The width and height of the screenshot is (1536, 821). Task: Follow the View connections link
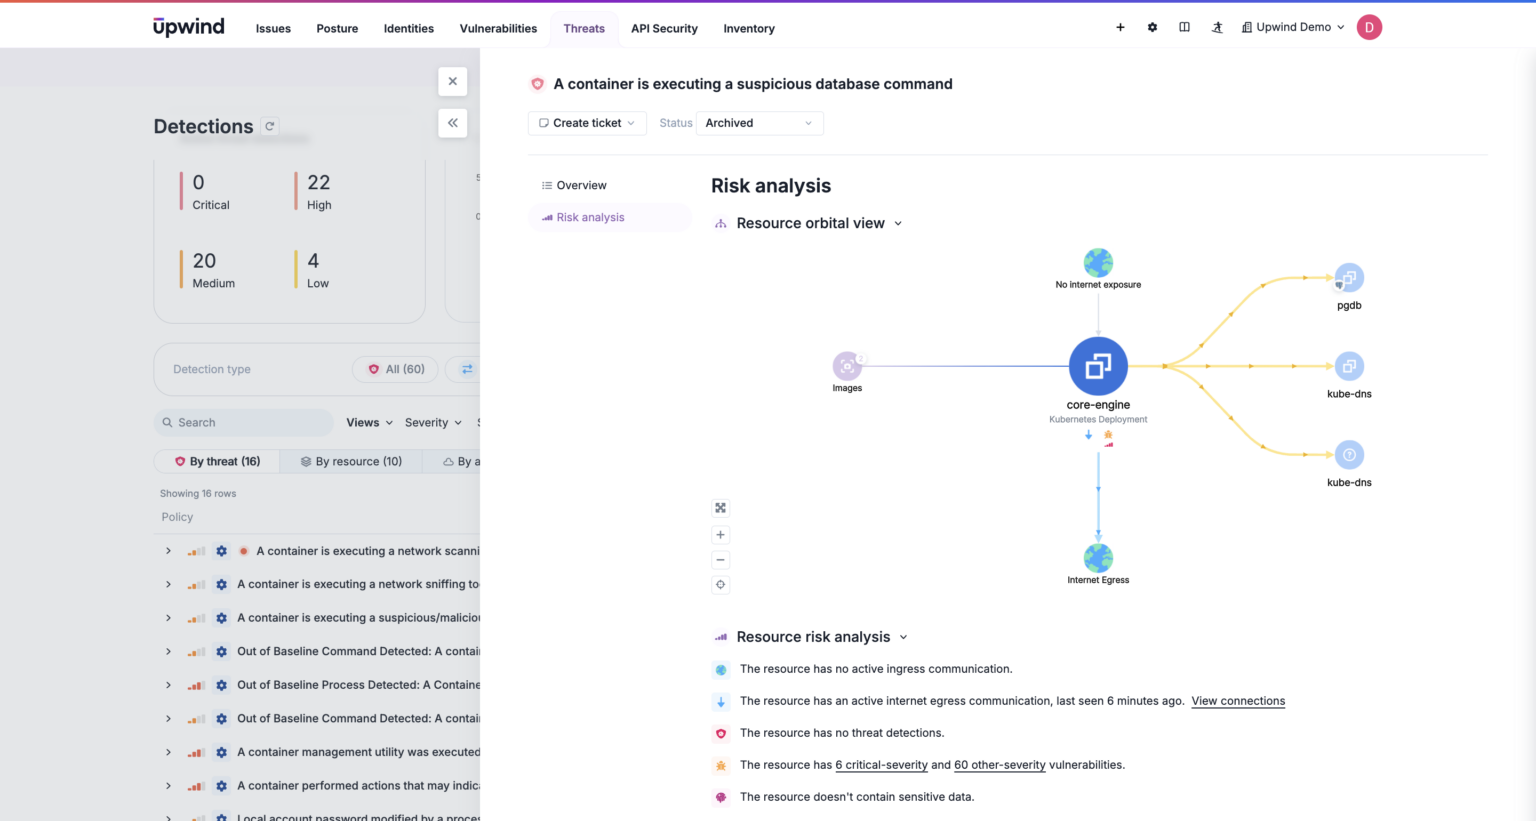1238,701
